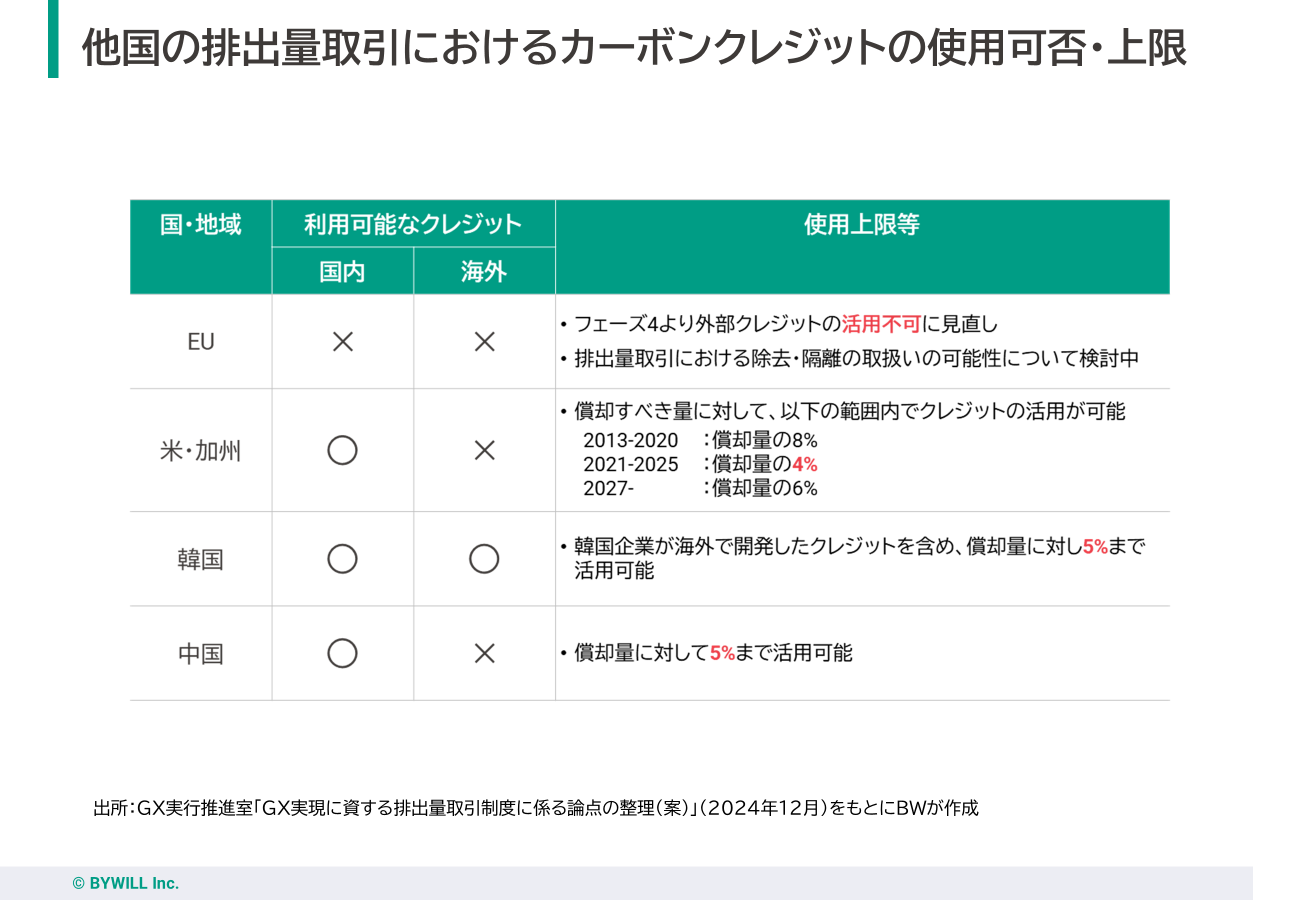Click the red 活用不可 text

pos(881,325)
